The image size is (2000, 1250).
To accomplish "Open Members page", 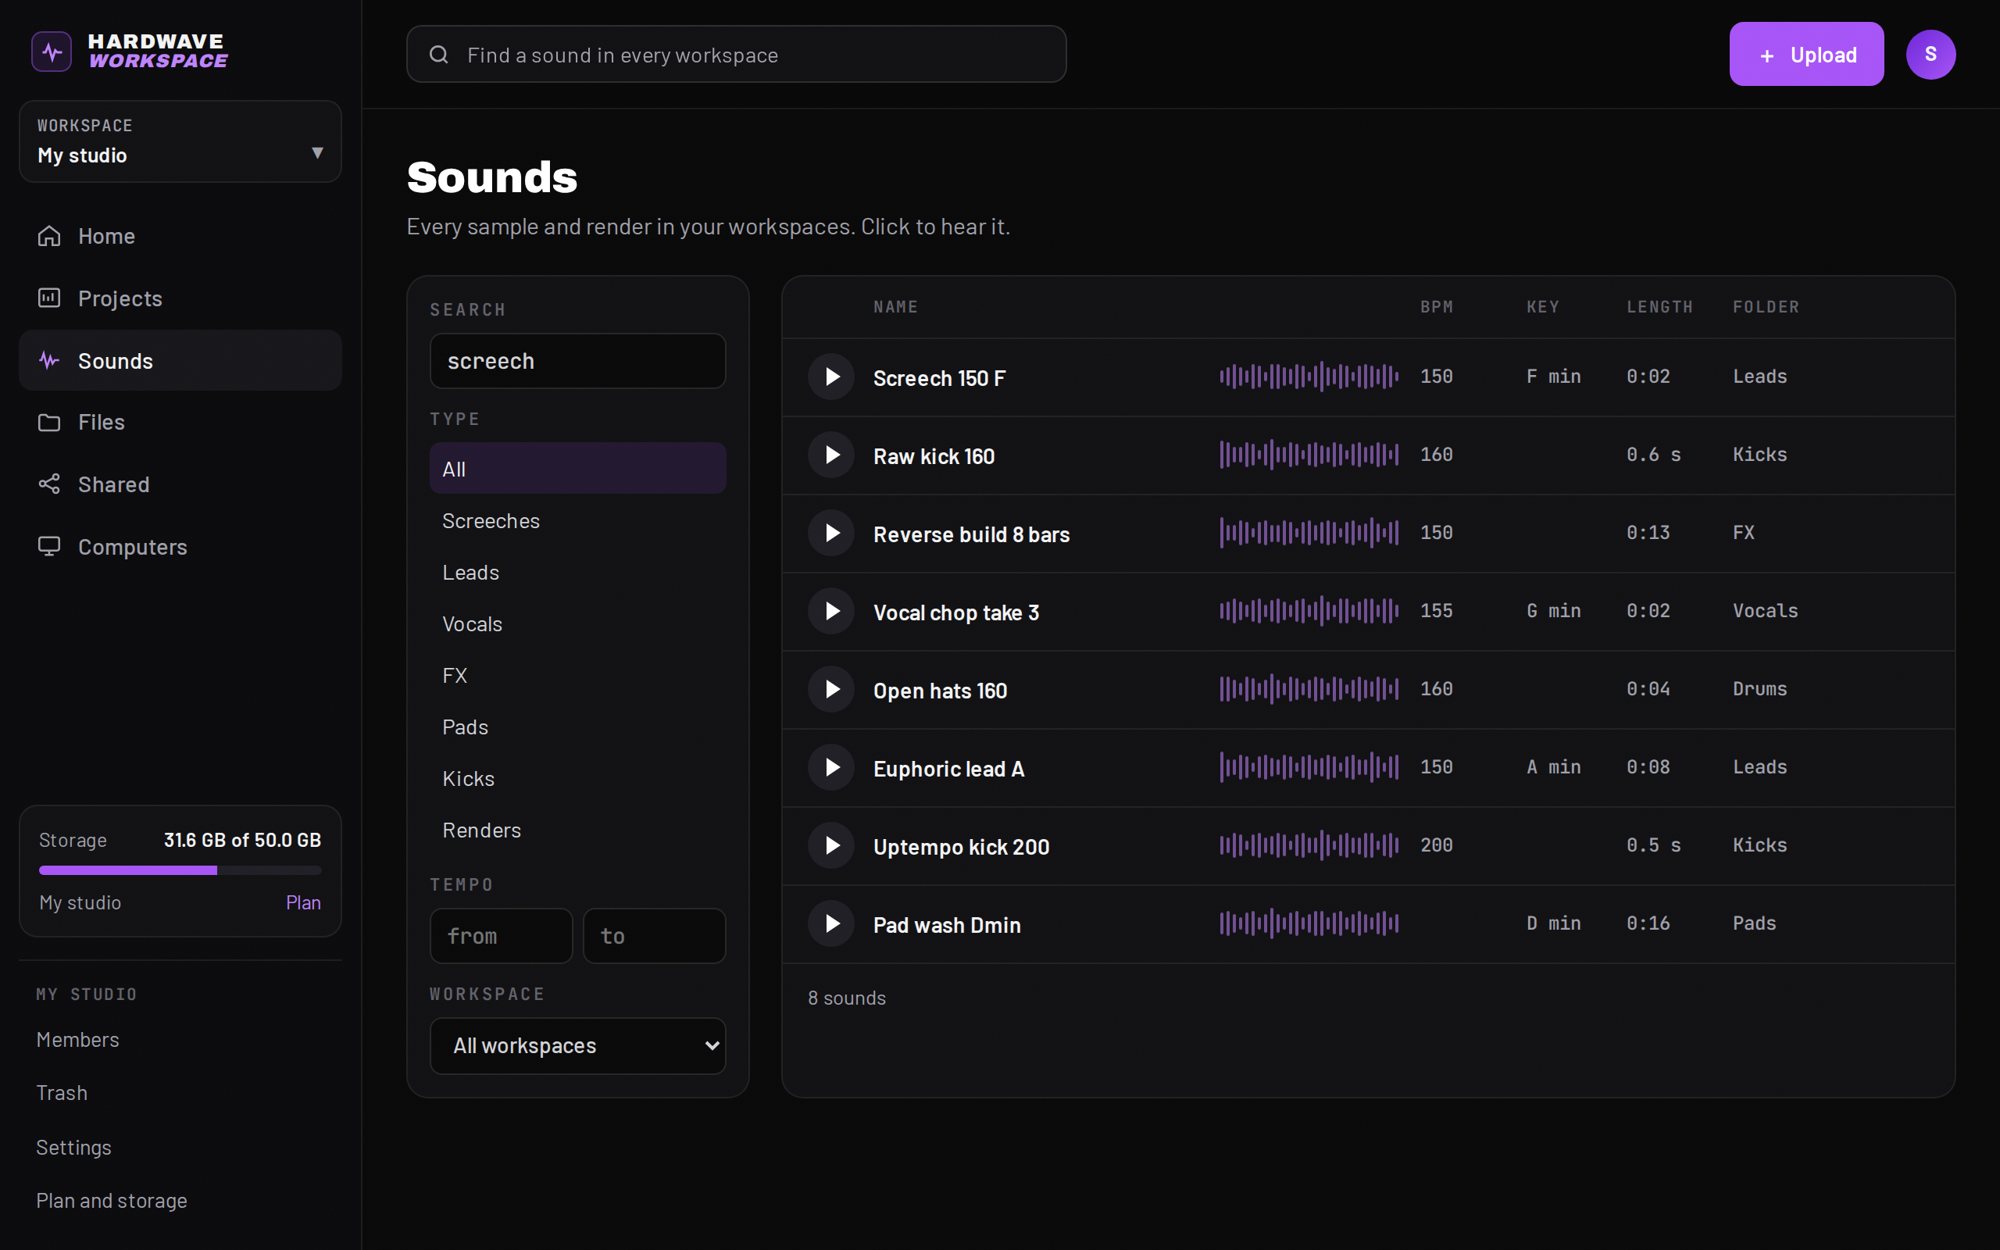I will [77, 1040].
